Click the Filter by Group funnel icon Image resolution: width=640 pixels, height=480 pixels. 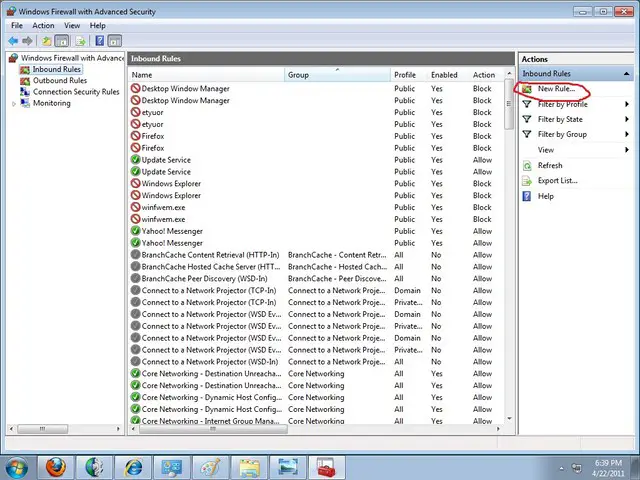click(x=527, y=134)
